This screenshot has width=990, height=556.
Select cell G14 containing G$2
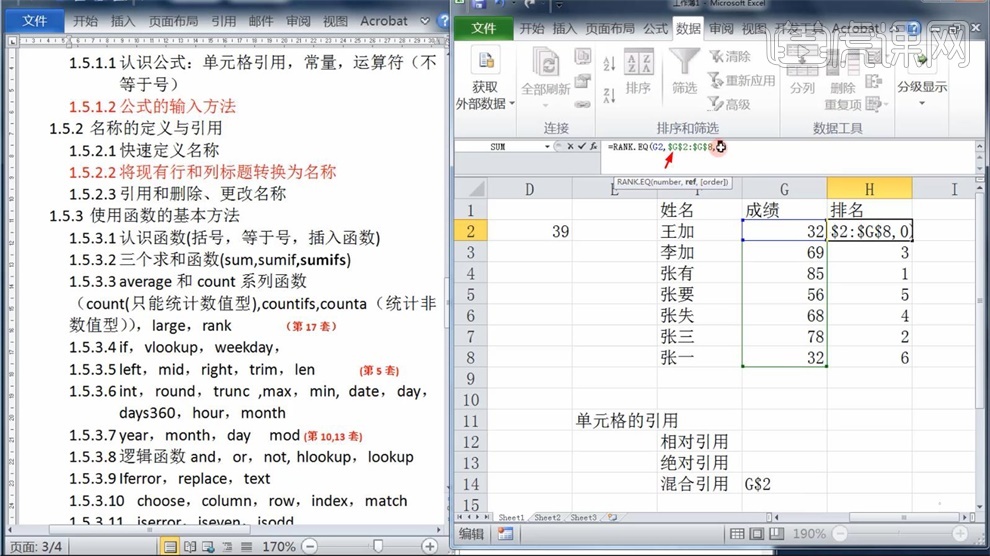click(784, 484)
